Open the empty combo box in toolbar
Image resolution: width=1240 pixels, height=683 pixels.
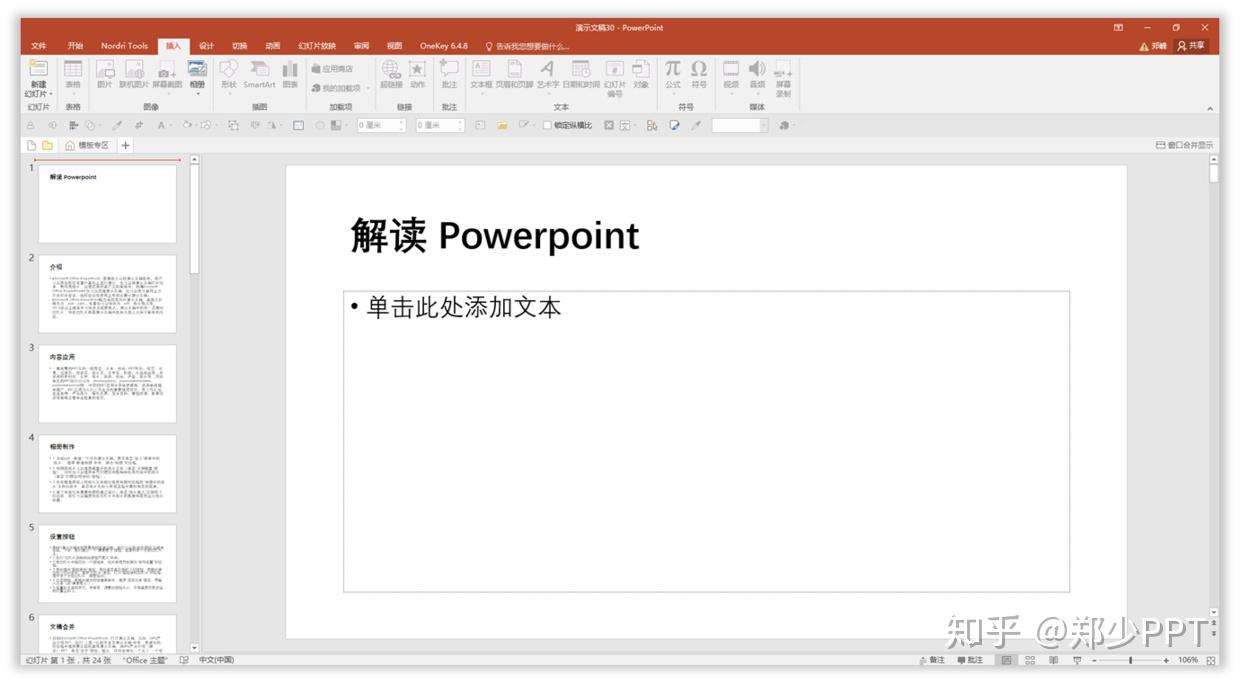point(740,125)
